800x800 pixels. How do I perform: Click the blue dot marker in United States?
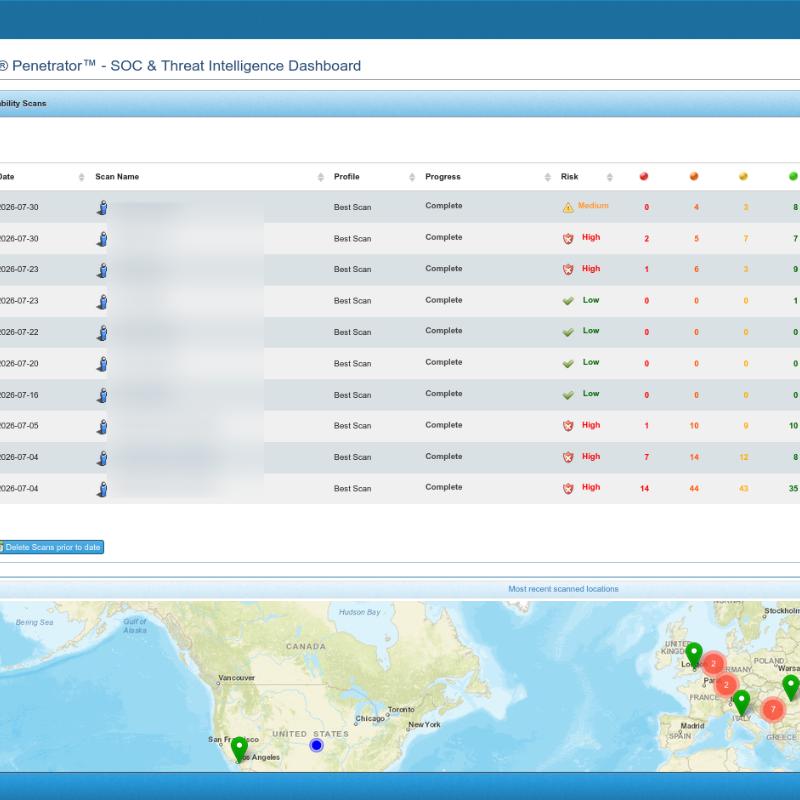point(316,745)
